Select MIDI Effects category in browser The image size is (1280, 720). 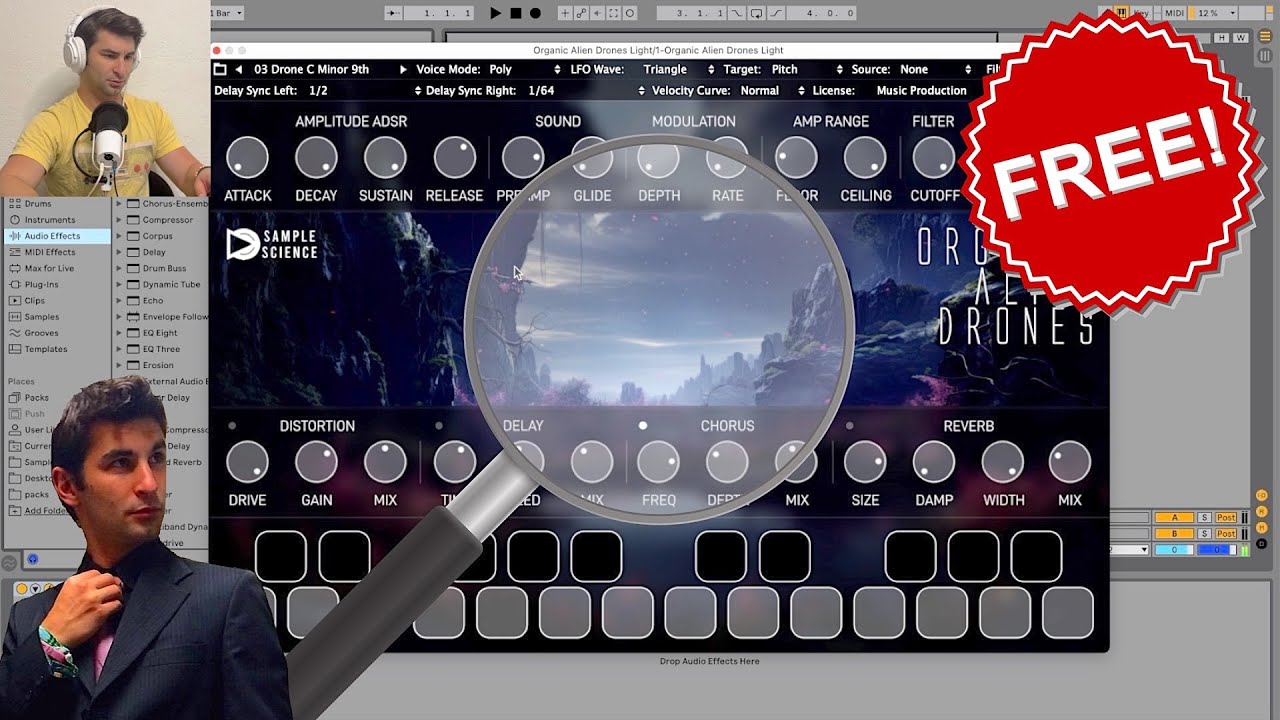click(x=49, y=252)
